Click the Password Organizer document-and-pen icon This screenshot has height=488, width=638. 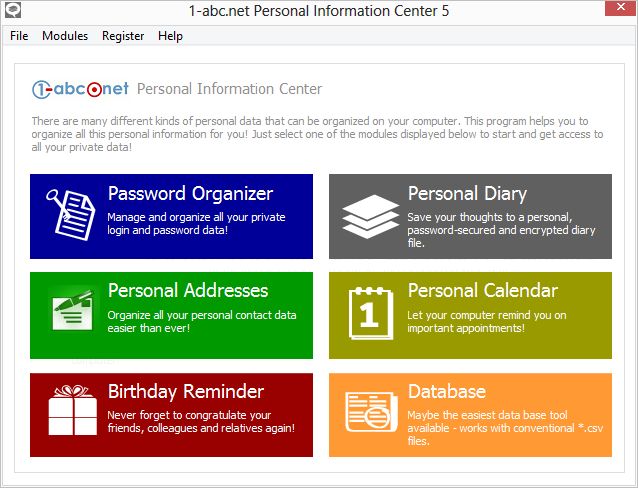pyautogui.click(x=70, y=213)
